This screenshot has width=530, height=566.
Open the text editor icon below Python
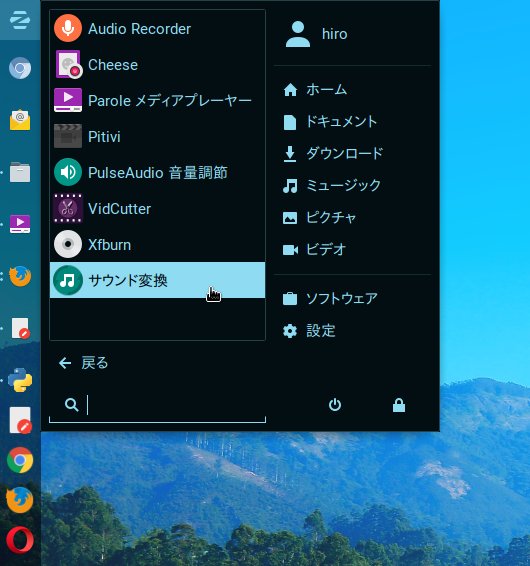tap(21, 421)
